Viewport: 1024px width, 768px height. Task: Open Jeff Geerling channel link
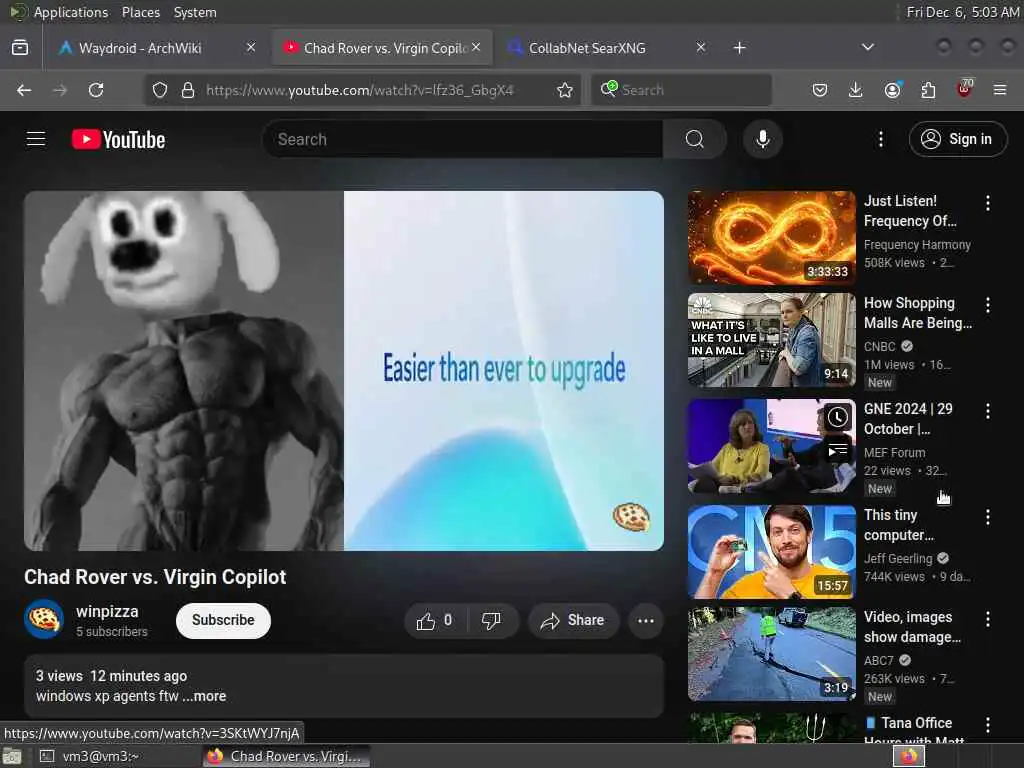click(x=898, y=558)
